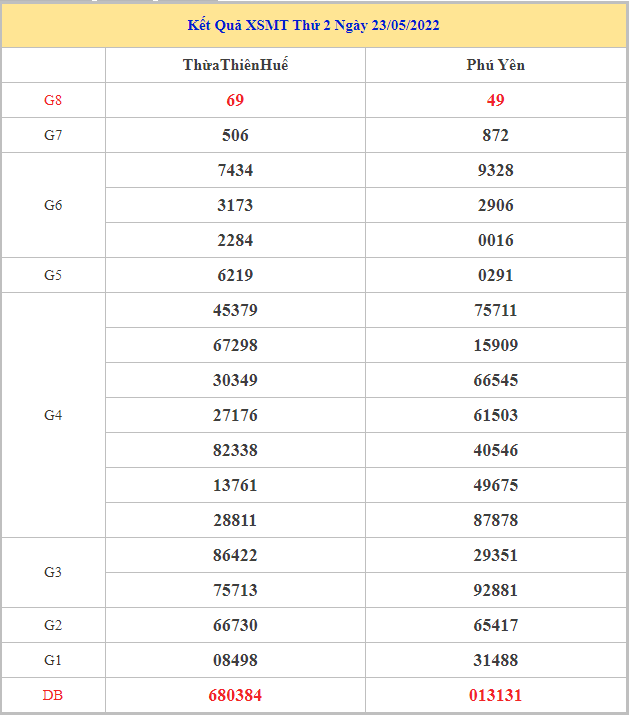Image resolution: width=629 pixels, height=715 pixels.
Task: Click the G5 number 6219
Action: pos(235,275)
